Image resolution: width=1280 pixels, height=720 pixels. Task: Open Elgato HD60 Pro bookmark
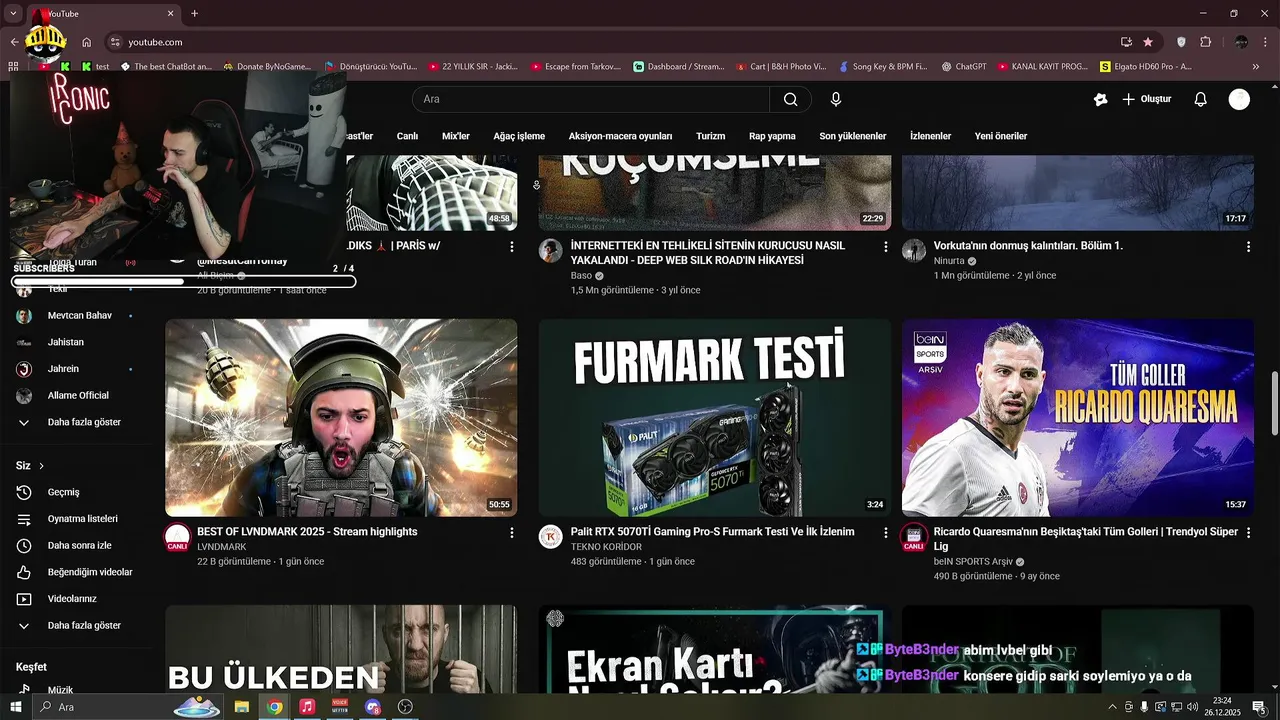tap(1146, 67)
